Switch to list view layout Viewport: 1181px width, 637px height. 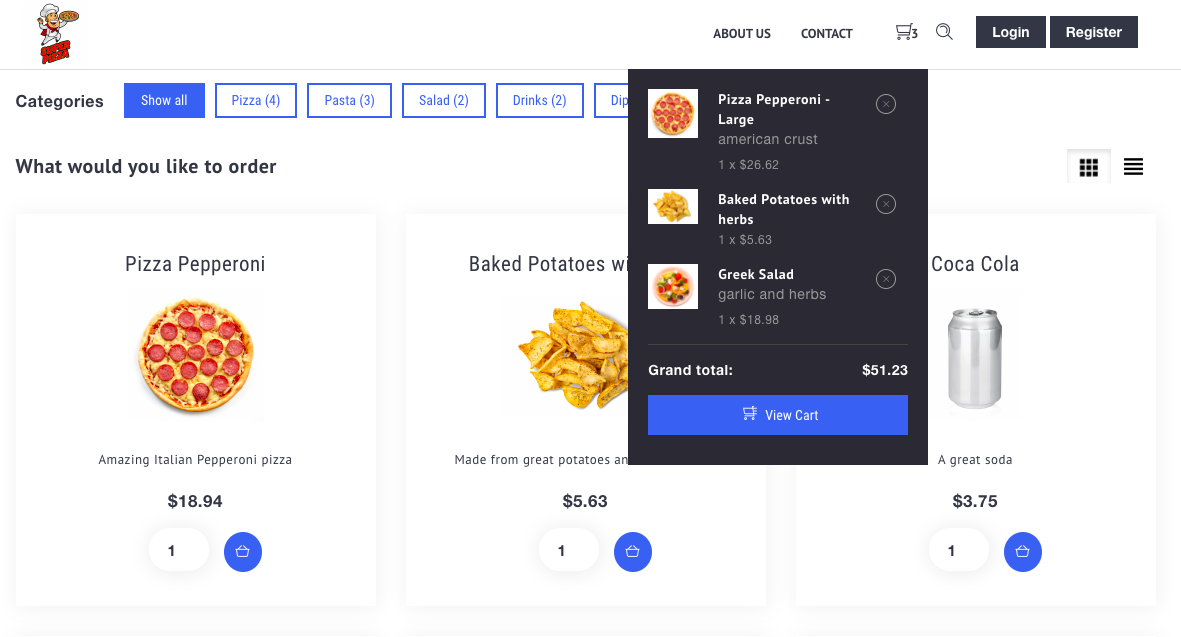[x=1134, y=167]
